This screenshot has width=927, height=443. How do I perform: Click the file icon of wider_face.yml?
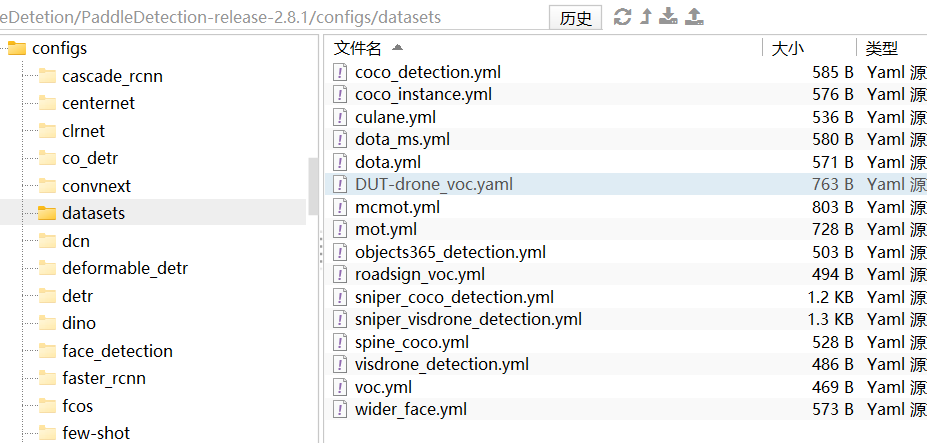pyautogui.click(x=340, y=409)
